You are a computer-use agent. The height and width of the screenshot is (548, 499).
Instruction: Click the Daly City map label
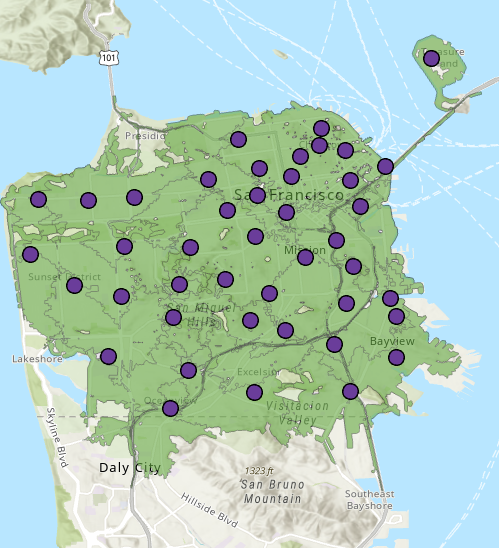click(x=130, y=467)
